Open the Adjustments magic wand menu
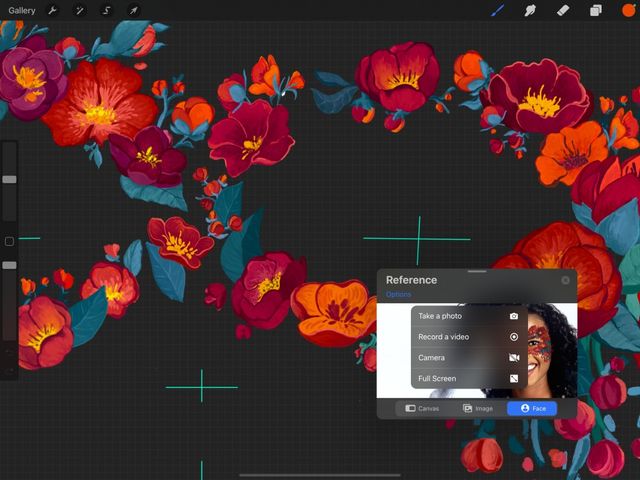 (x=80, y=11)
